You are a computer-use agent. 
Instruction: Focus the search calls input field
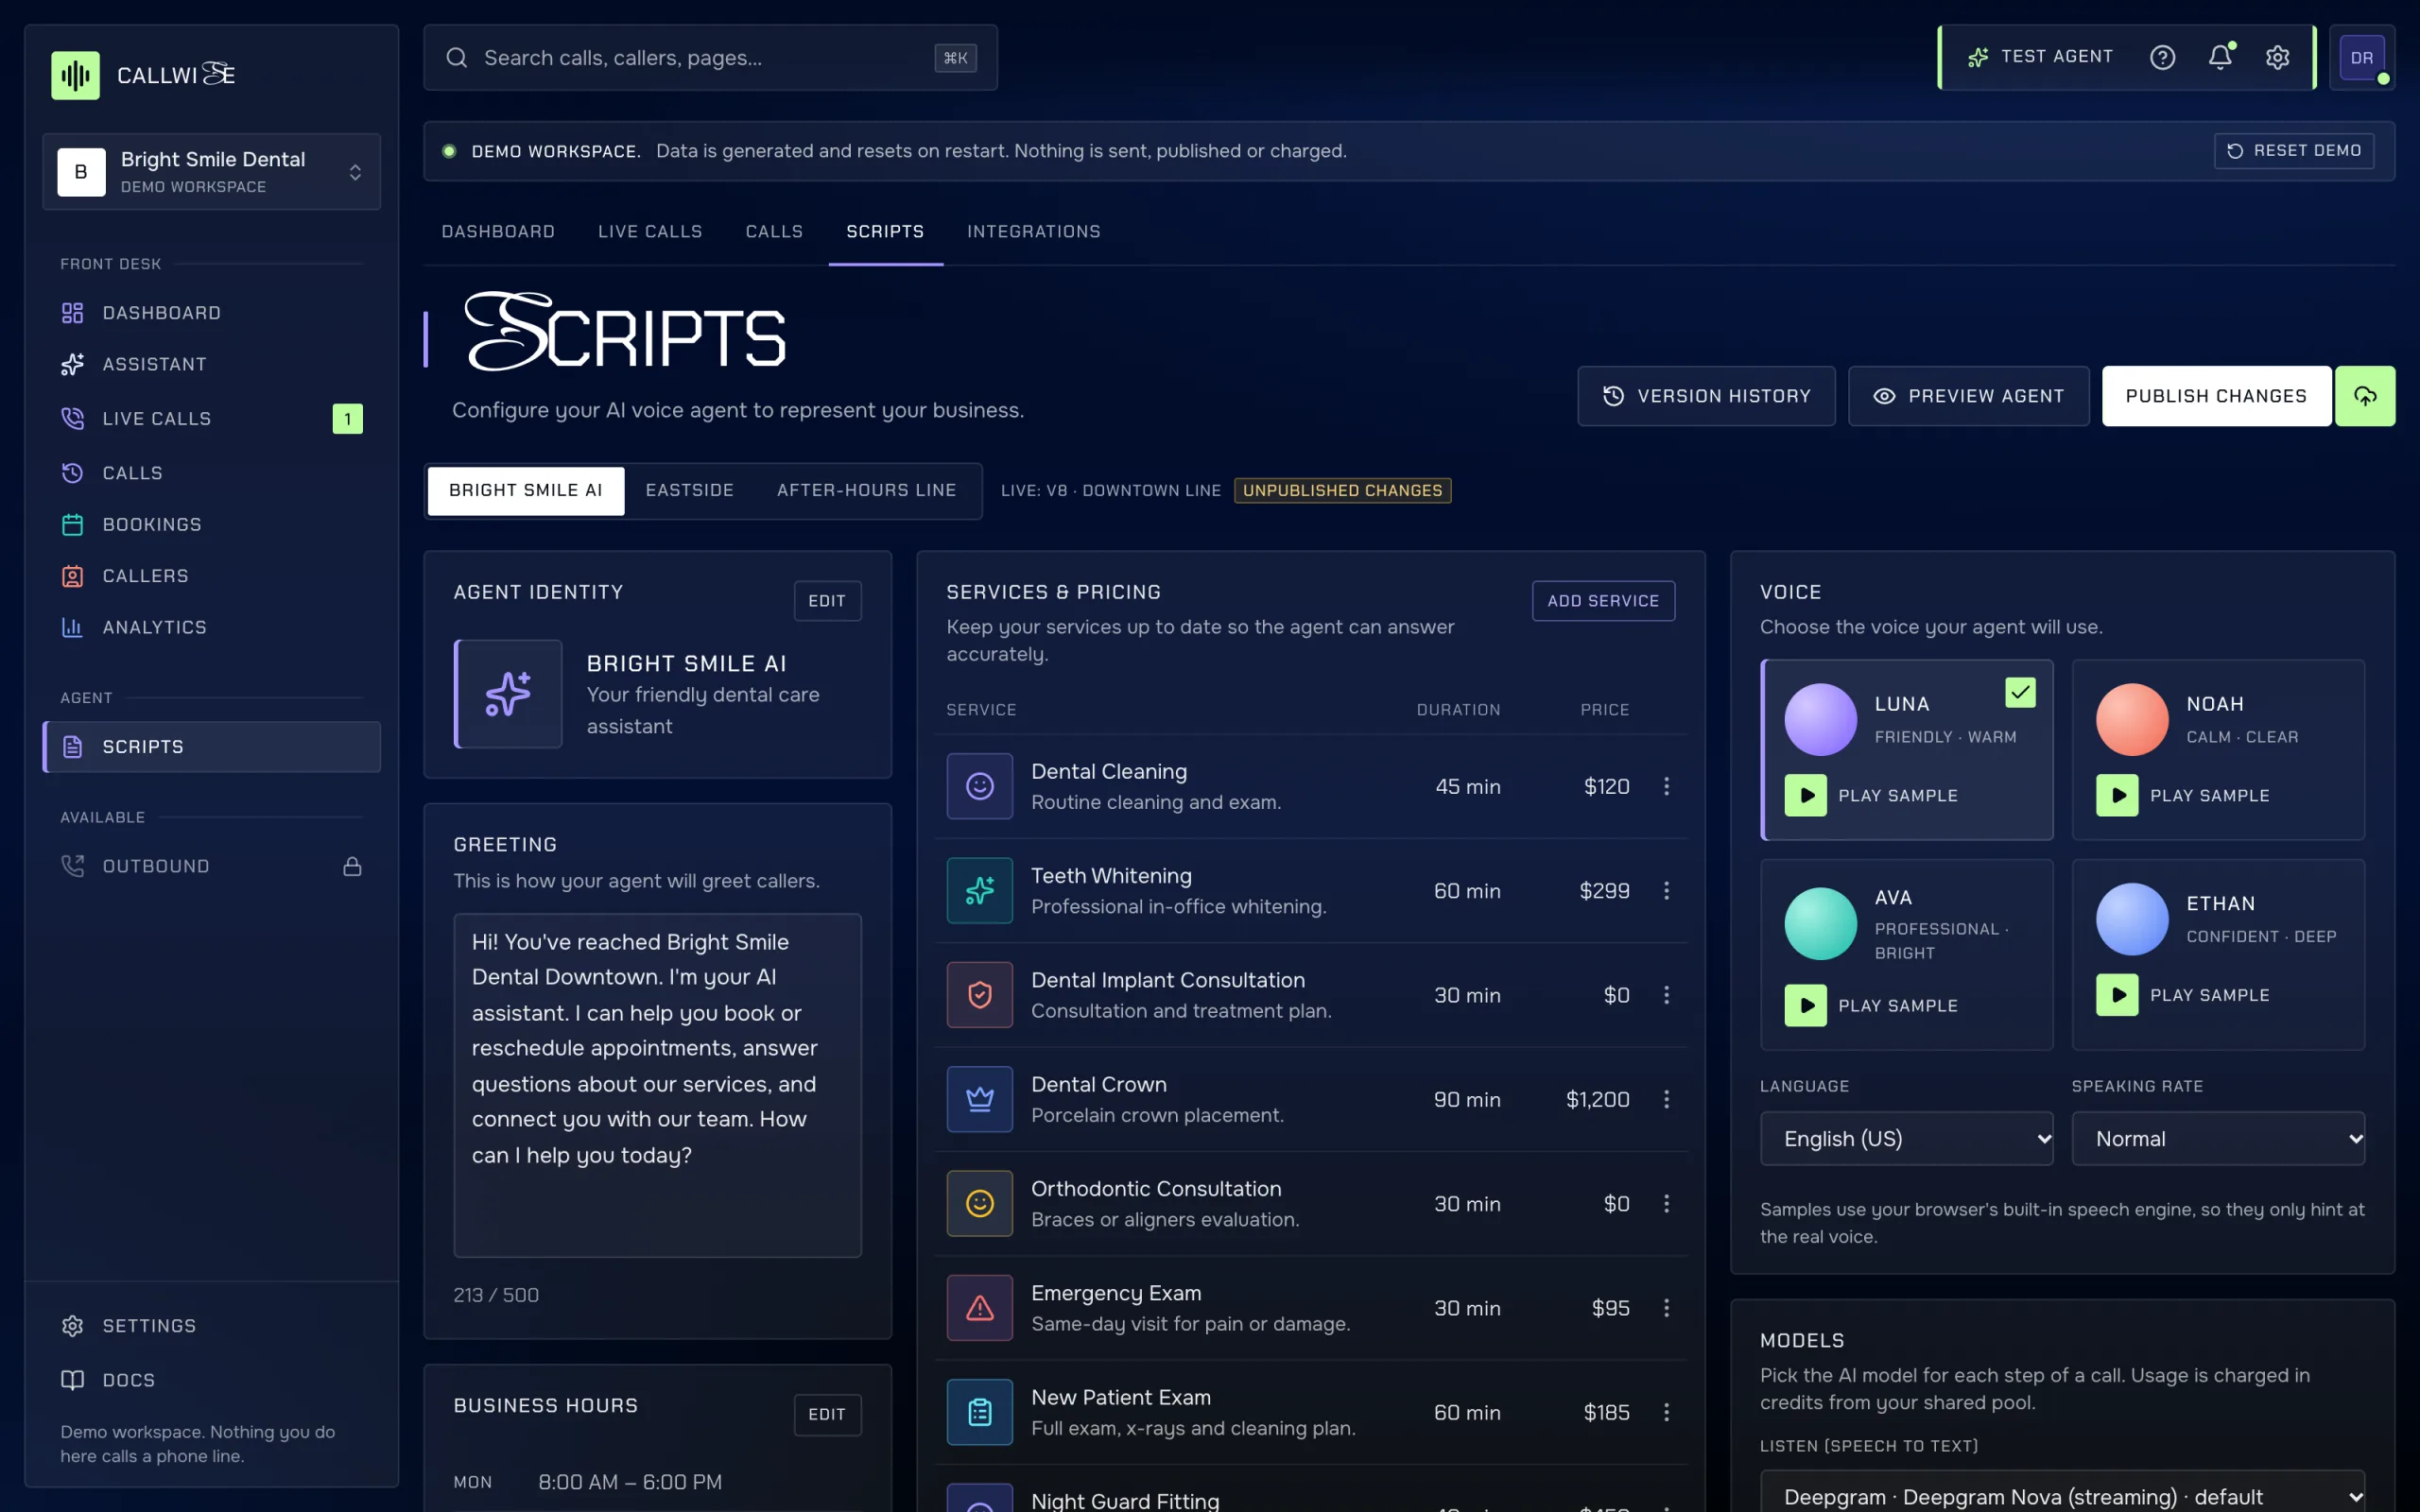(711, 58)
